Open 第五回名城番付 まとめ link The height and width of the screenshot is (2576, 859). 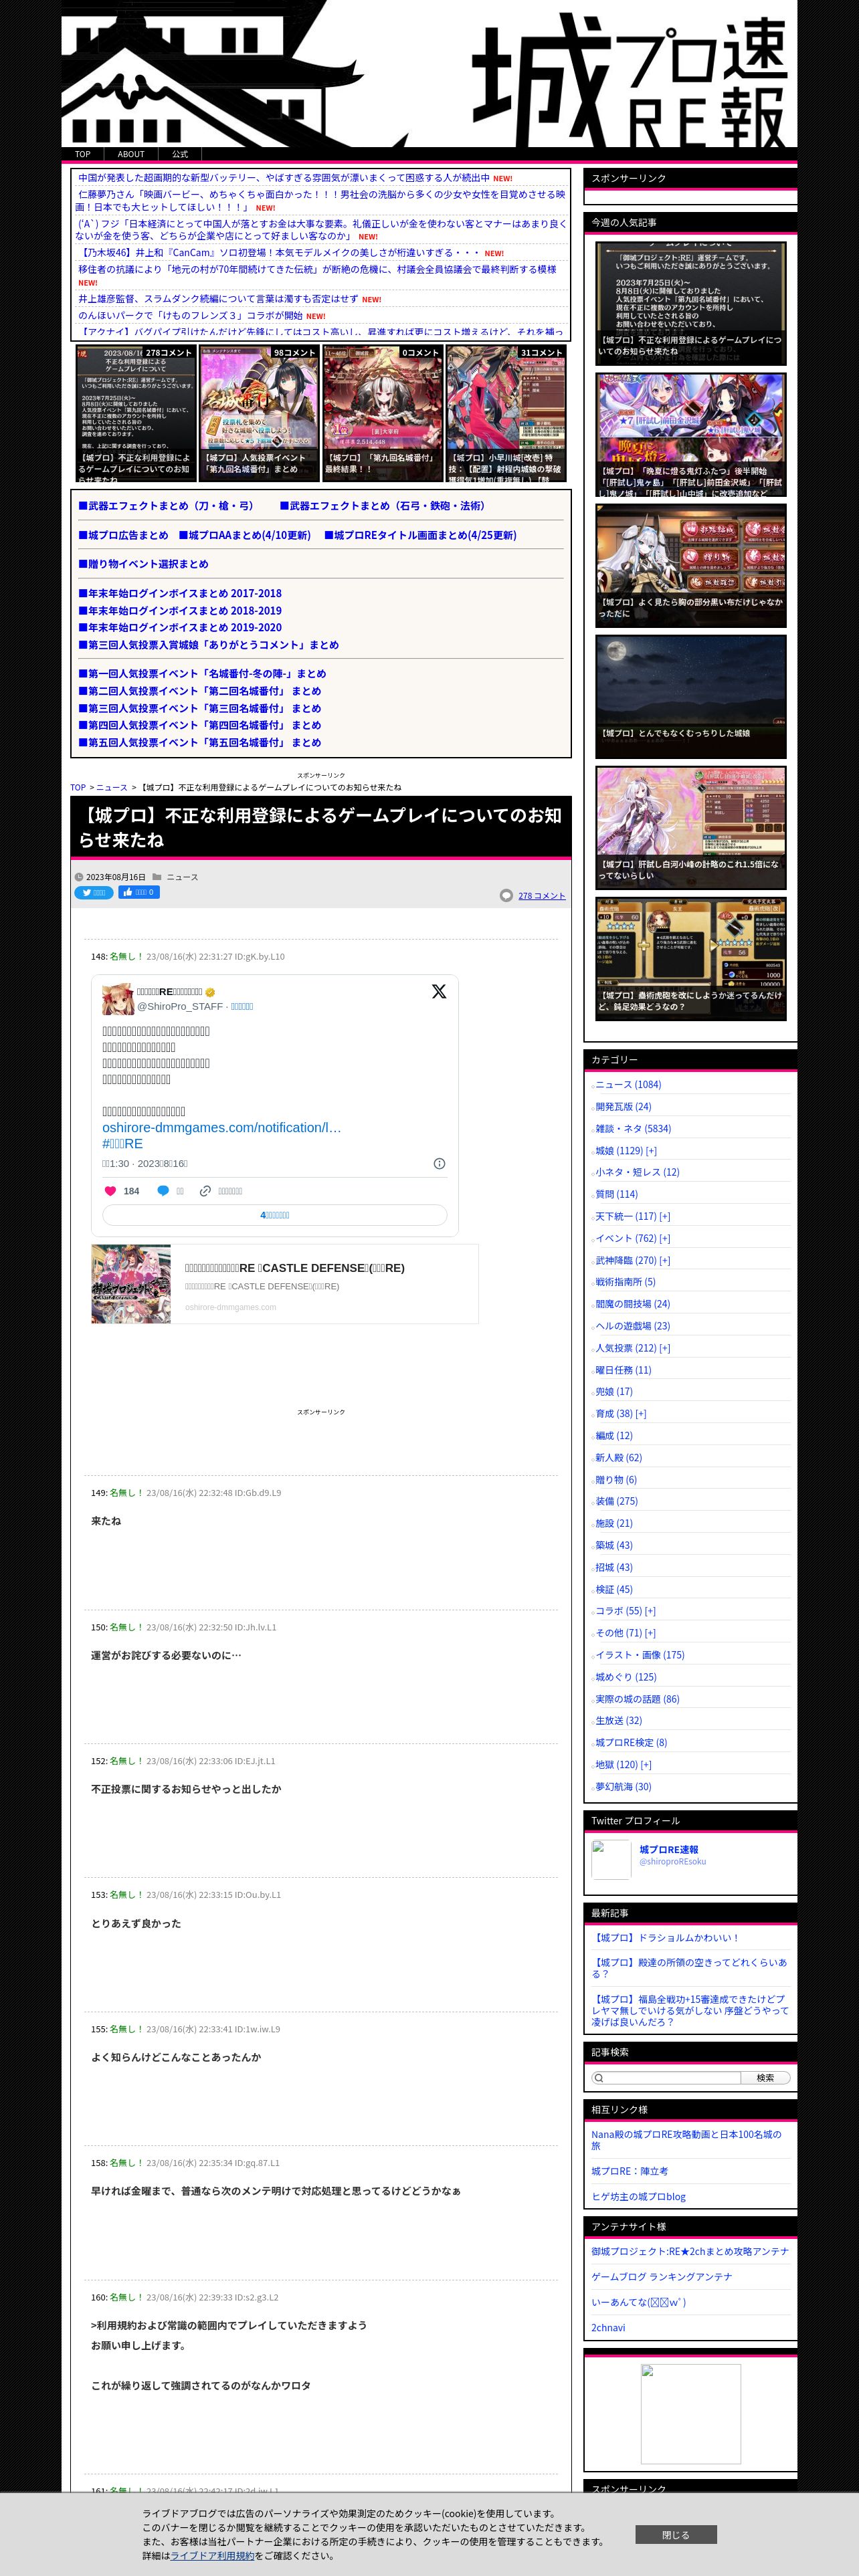(x=199, y=742)
